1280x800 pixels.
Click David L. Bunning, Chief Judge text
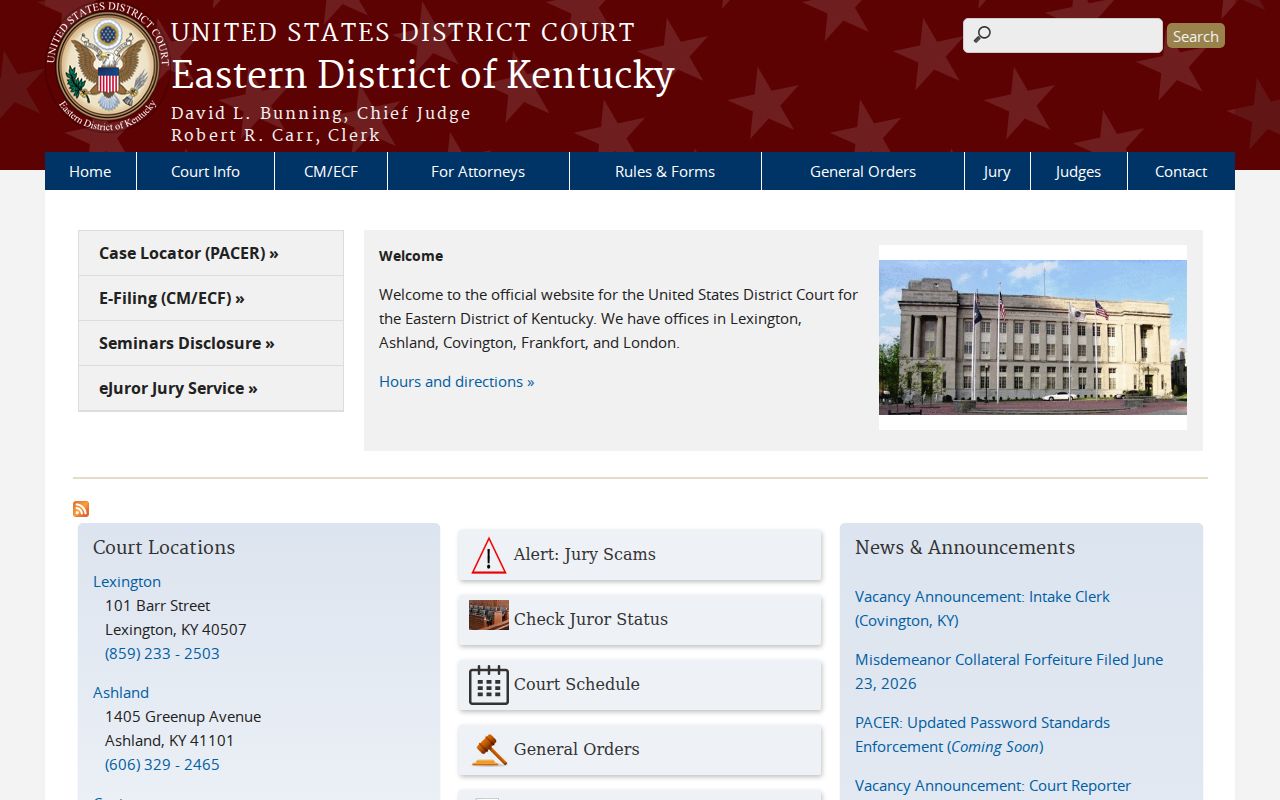click(x=321, y=113)
